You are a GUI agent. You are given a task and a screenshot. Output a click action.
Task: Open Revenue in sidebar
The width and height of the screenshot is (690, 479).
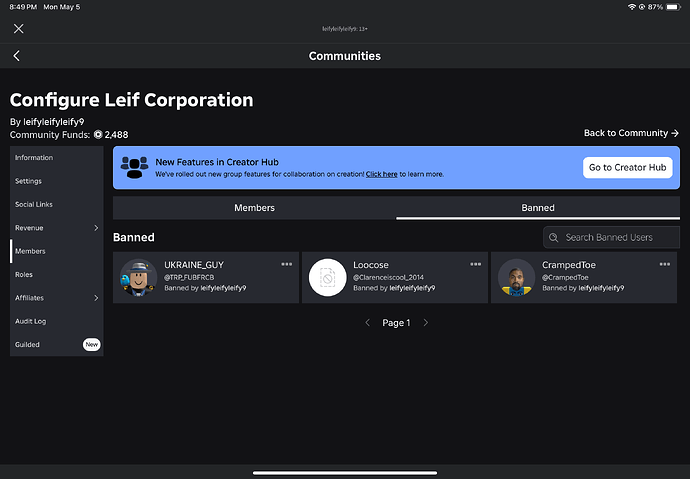57,228
